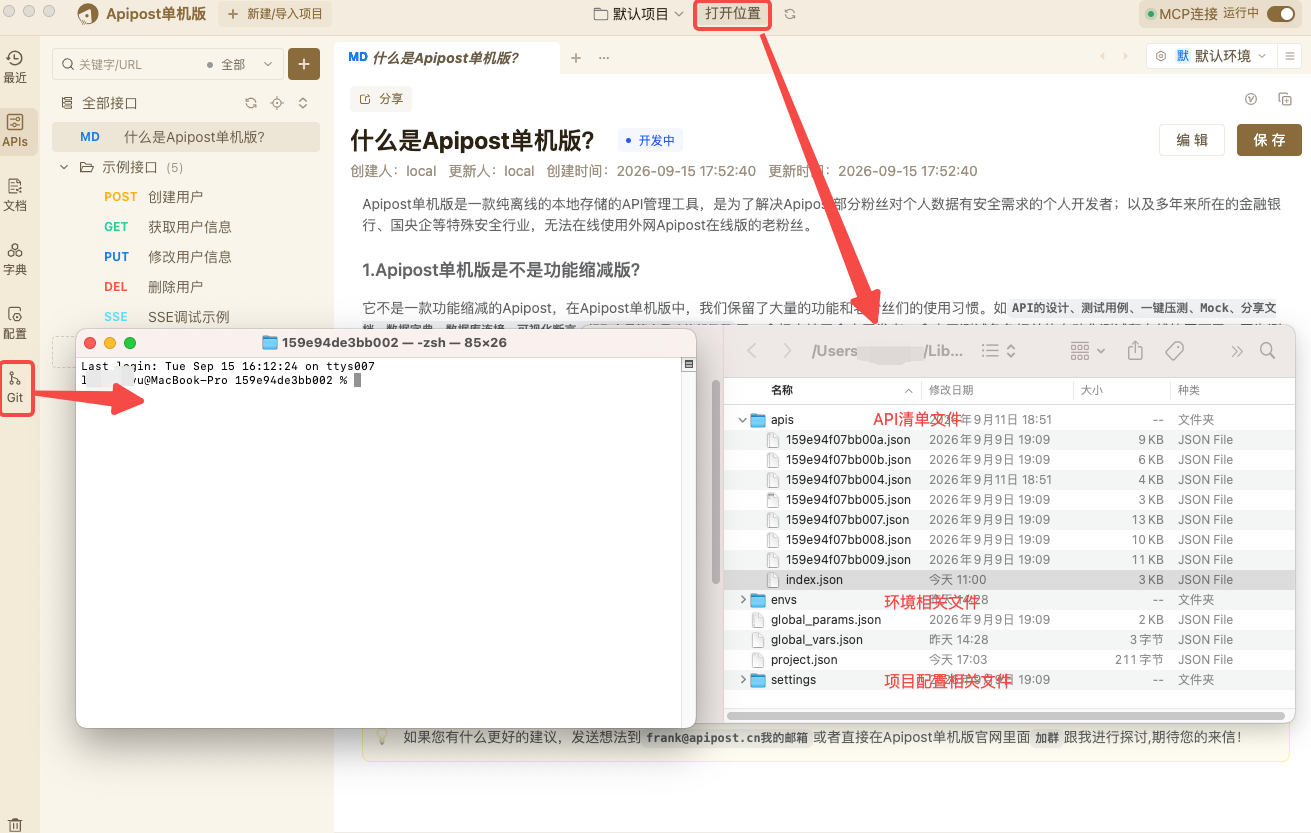This screenshot has width=1311, height=833.
Task: Toggle the MCP运行中 switch
Action: point(1280,14)
